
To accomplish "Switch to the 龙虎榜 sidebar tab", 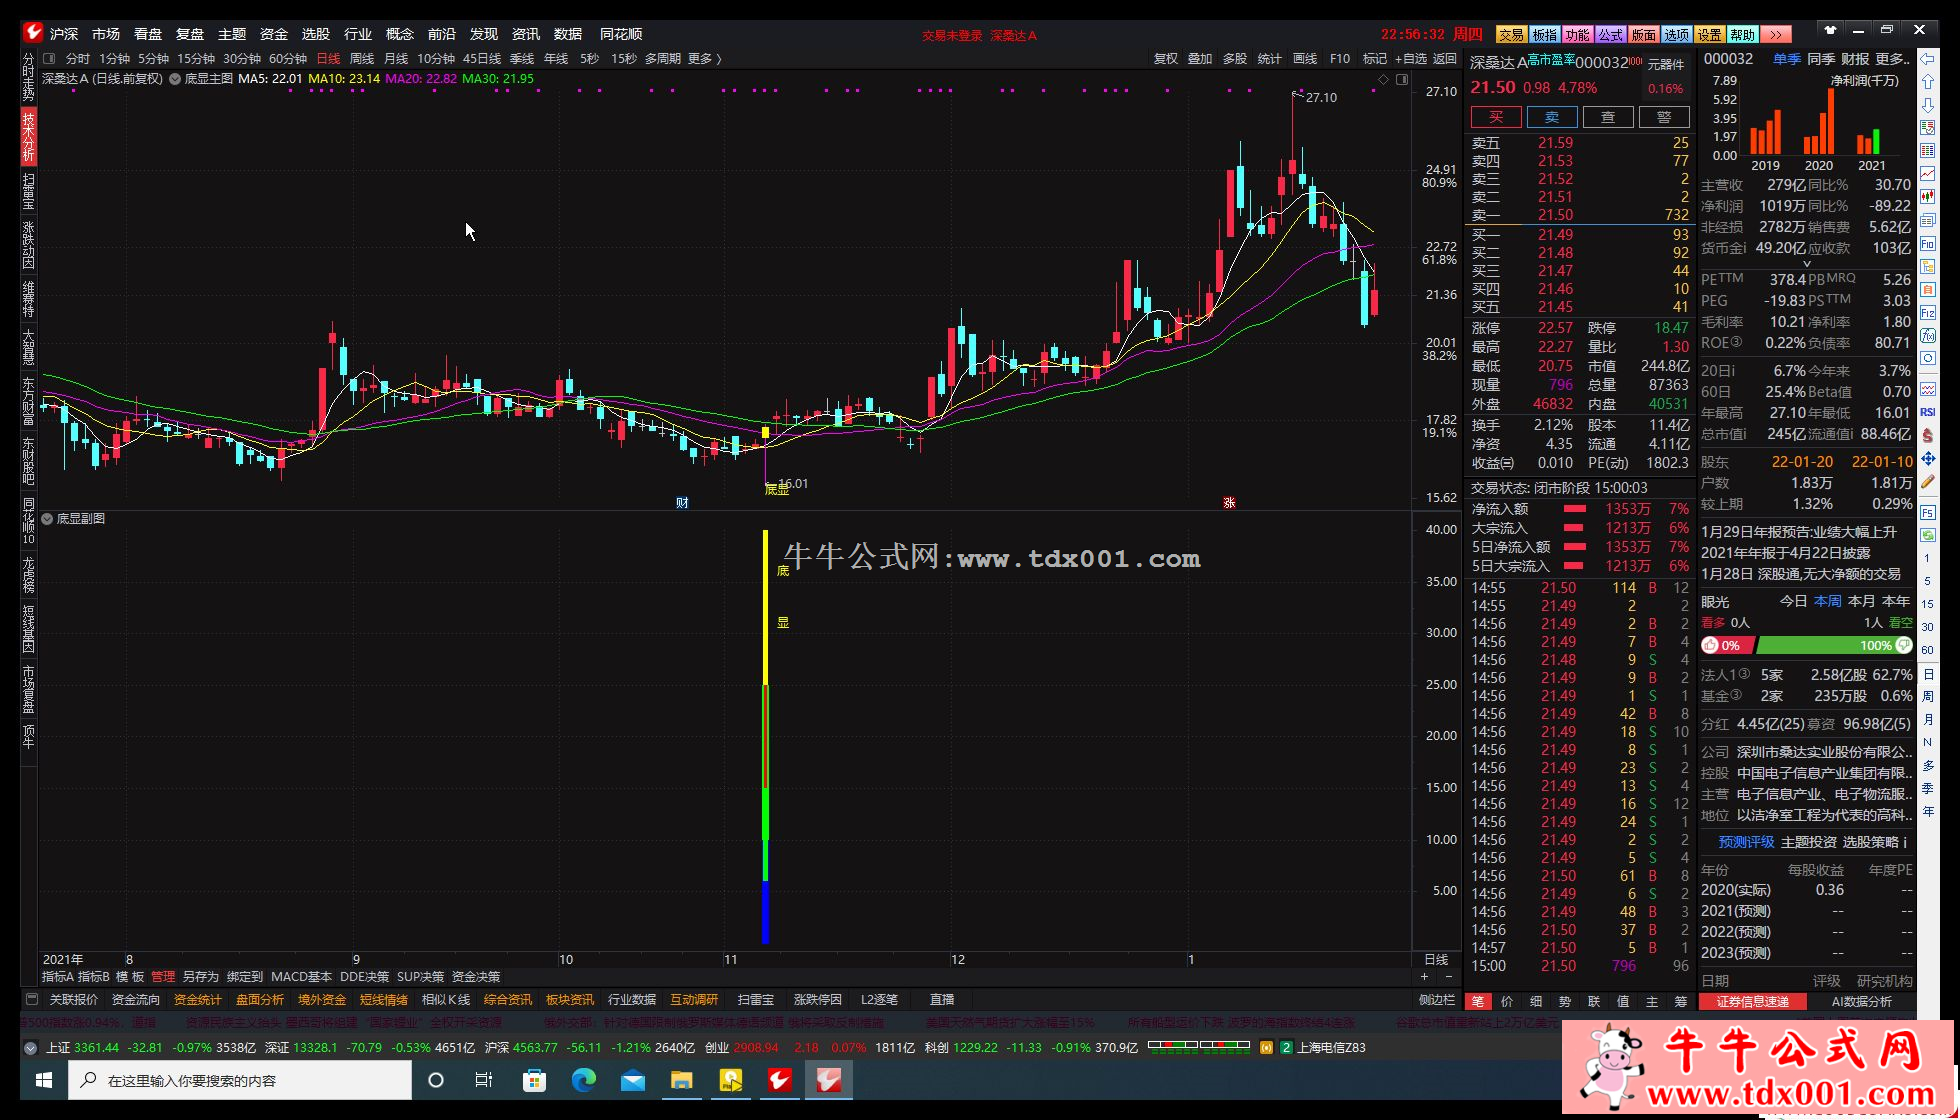I will (29, 577).
